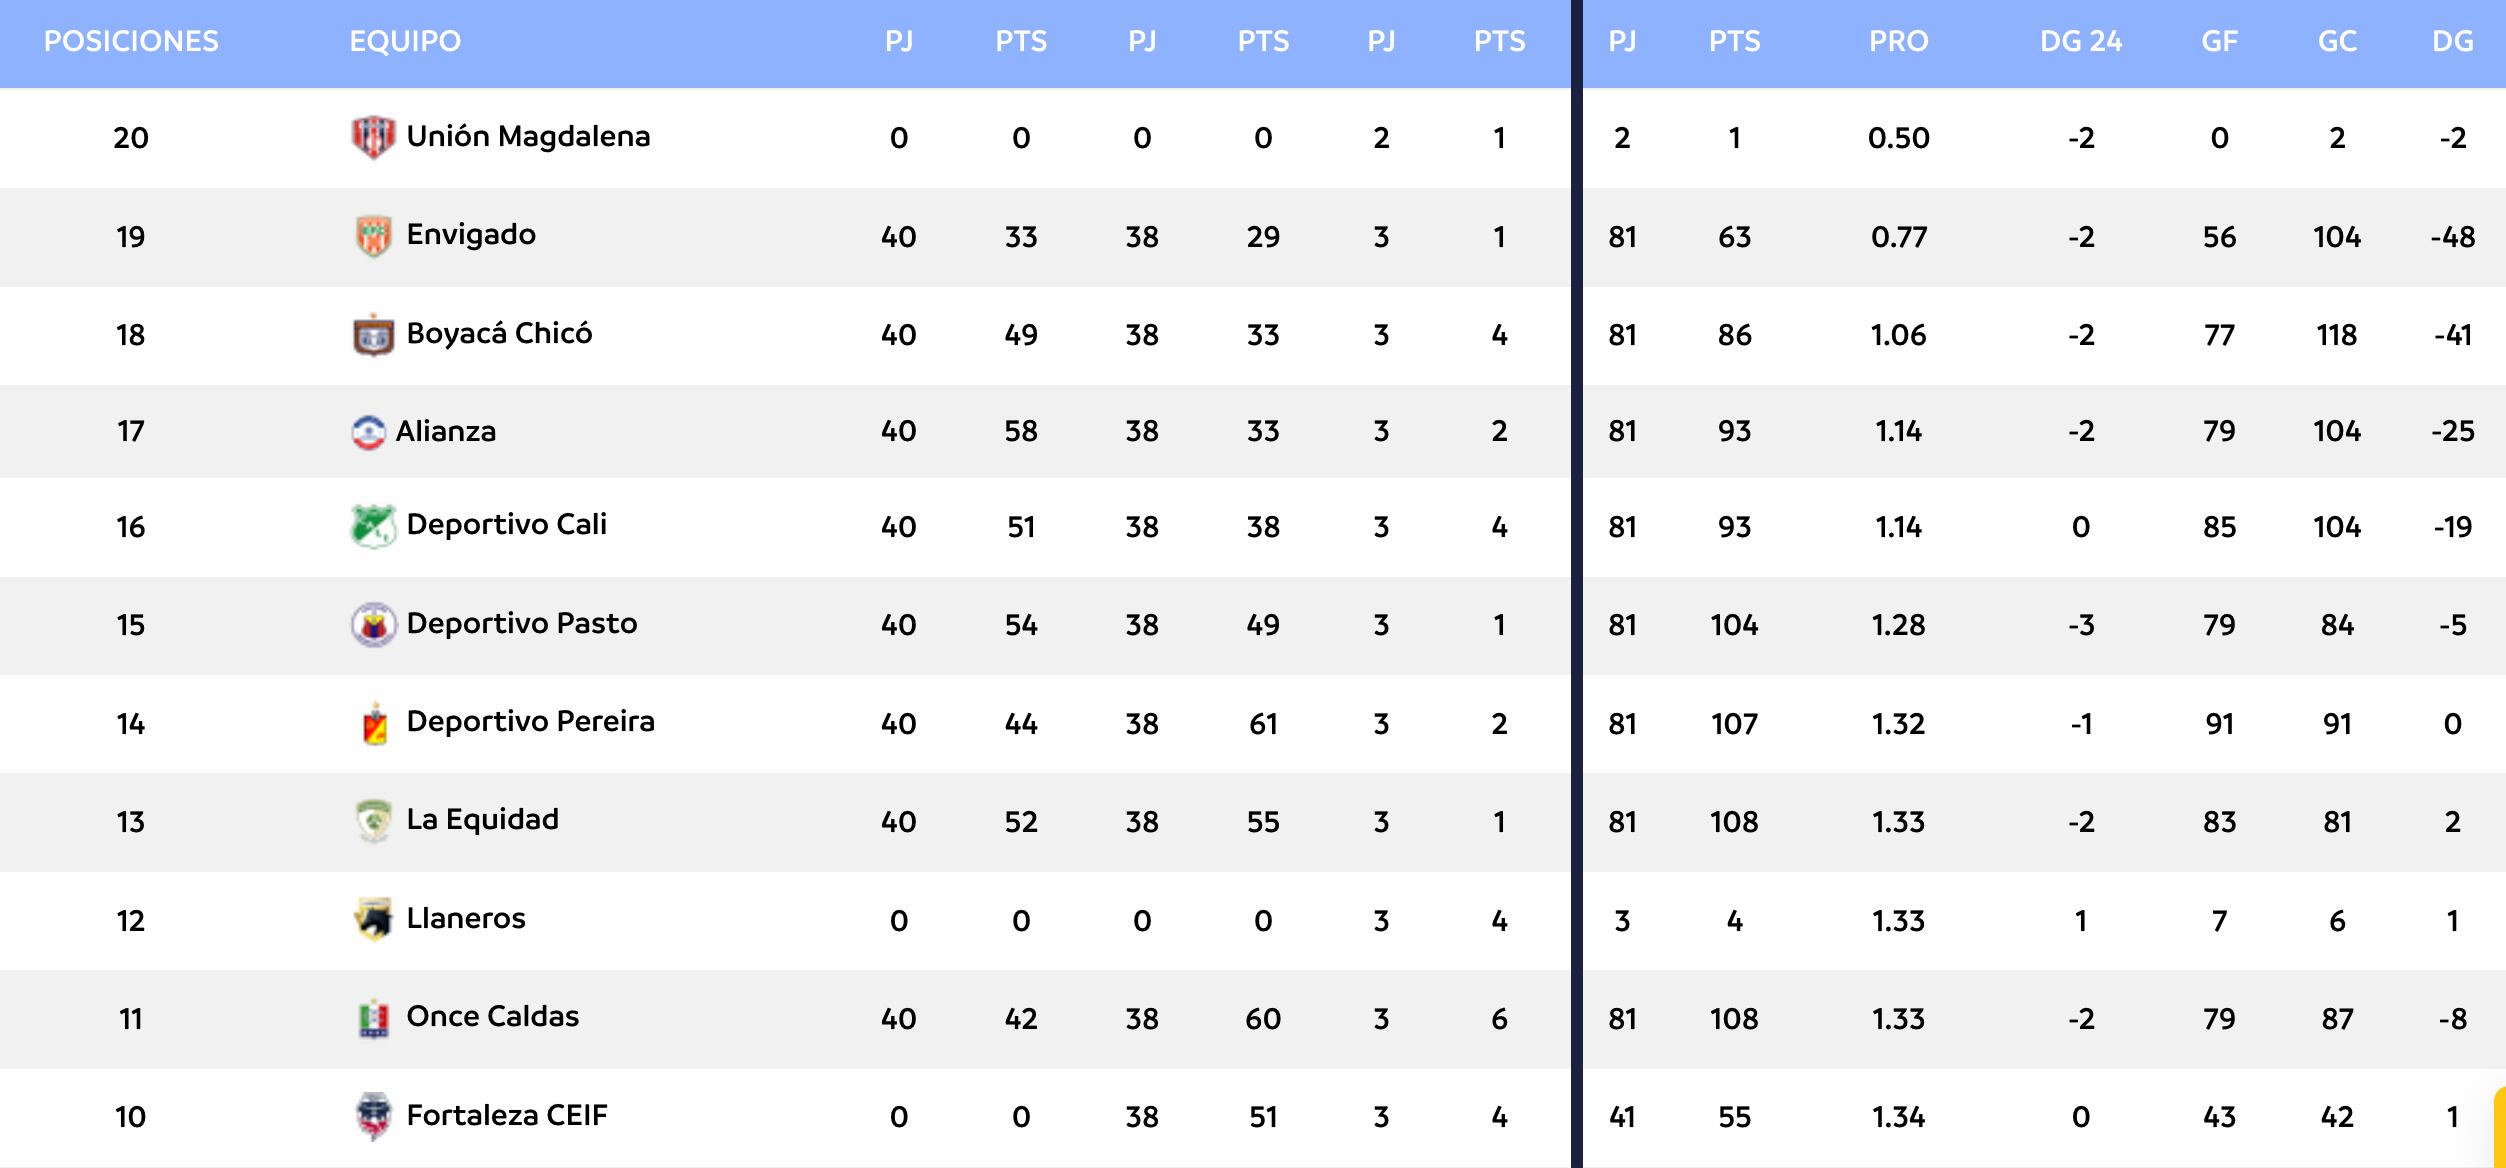The image size is (2506, 1168).
Task: Select the Llaneros team name
Action: point(465,919)
